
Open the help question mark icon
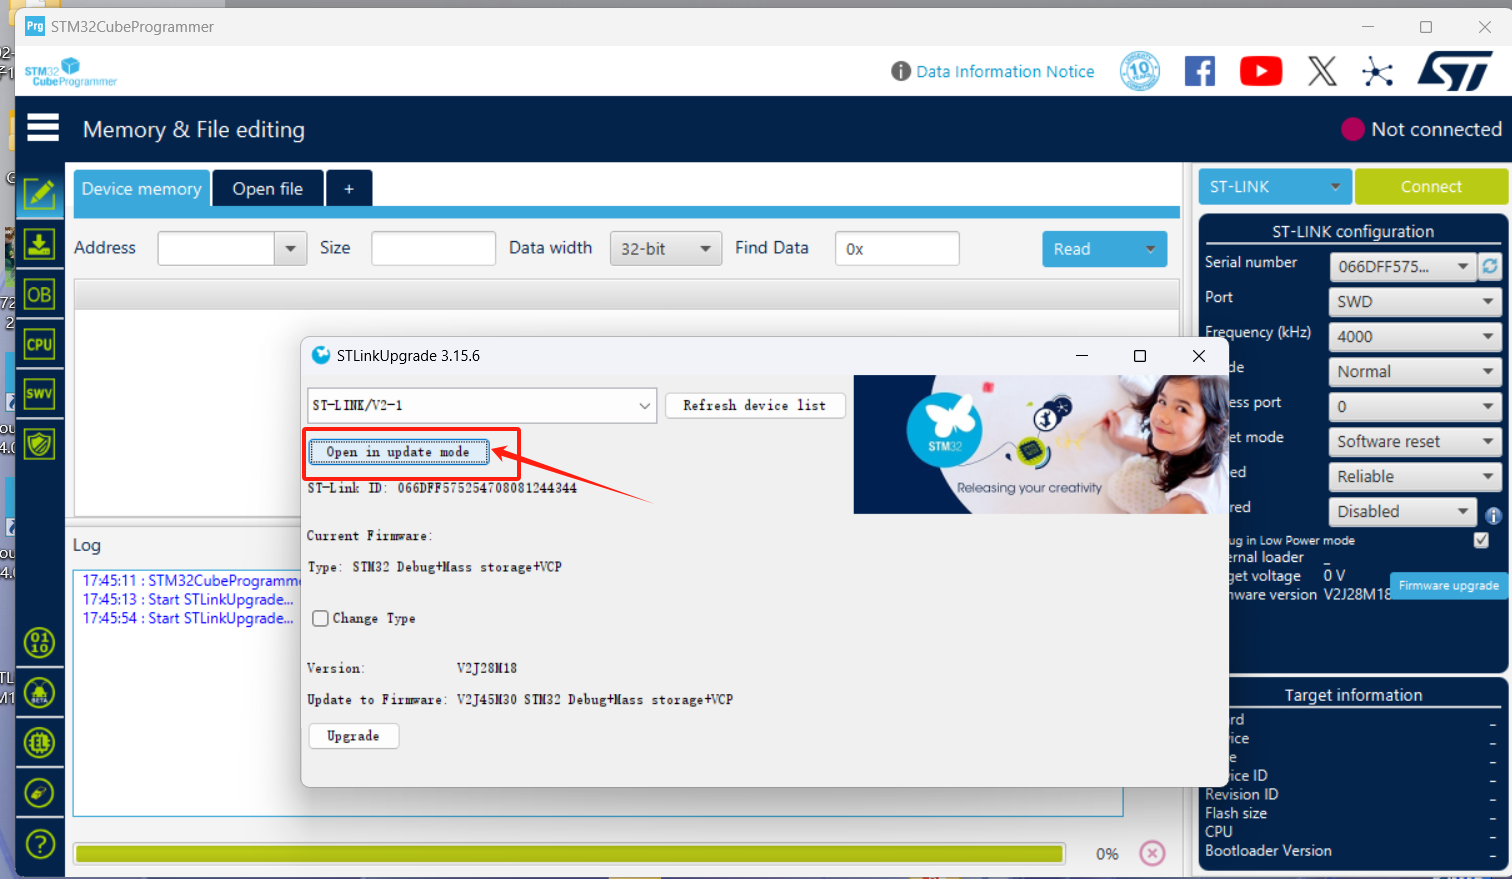click(40, 844)
